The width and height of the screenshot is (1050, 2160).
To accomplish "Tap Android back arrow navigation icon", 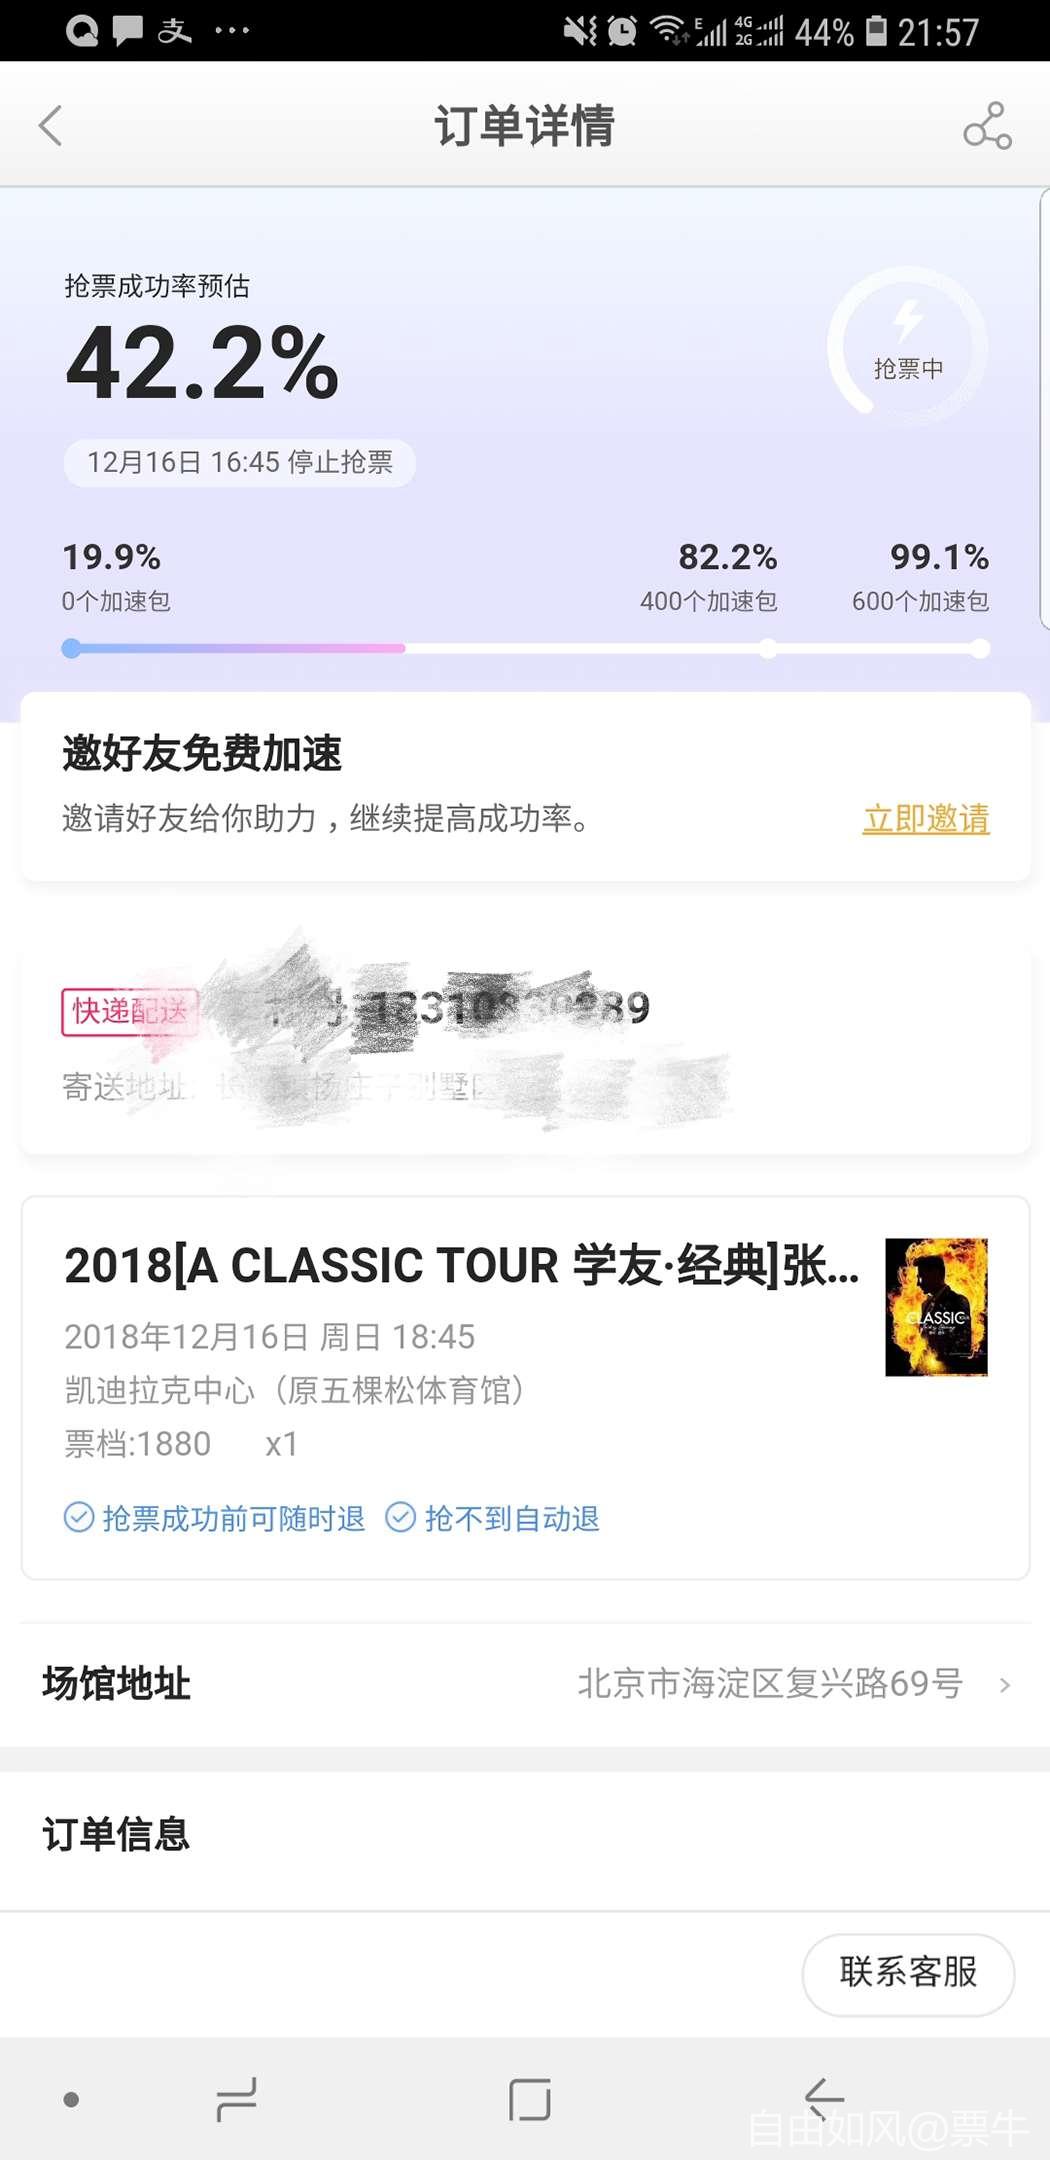I will click(824, 2099).
